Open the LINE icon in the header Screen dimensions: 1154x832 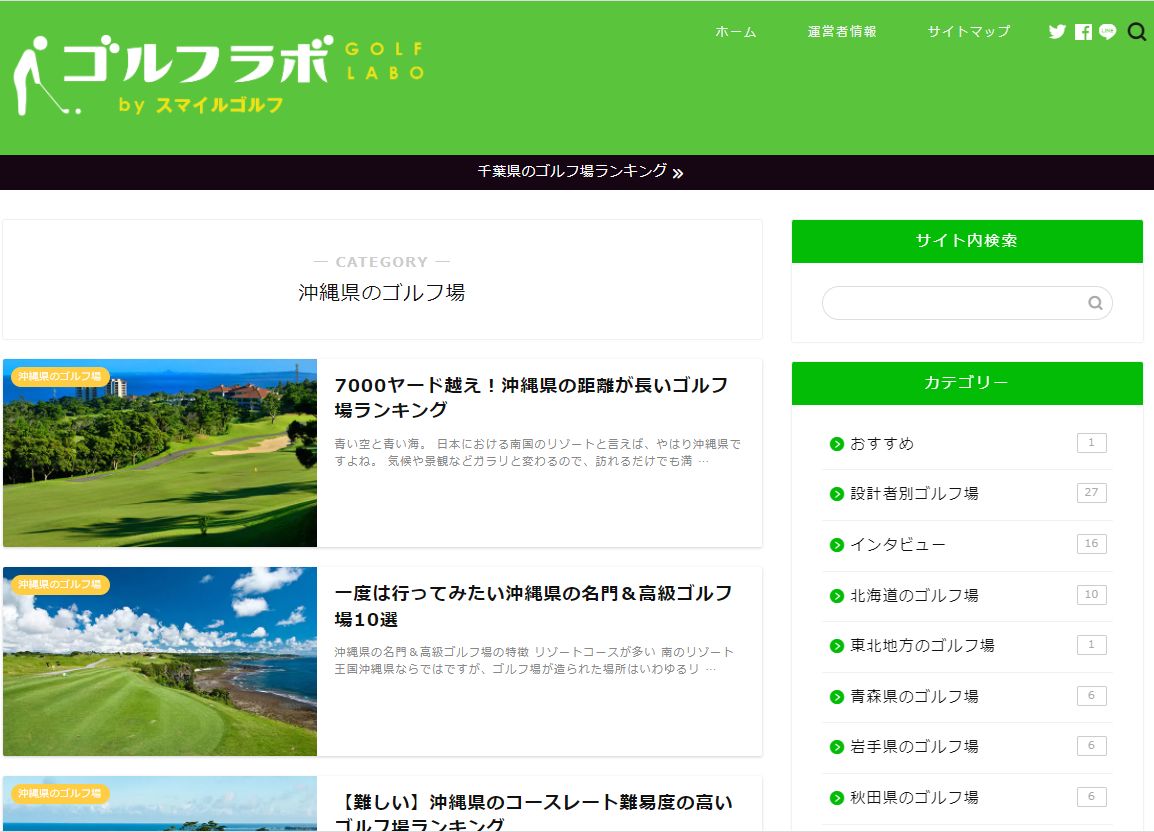[x=1108, y=32]
